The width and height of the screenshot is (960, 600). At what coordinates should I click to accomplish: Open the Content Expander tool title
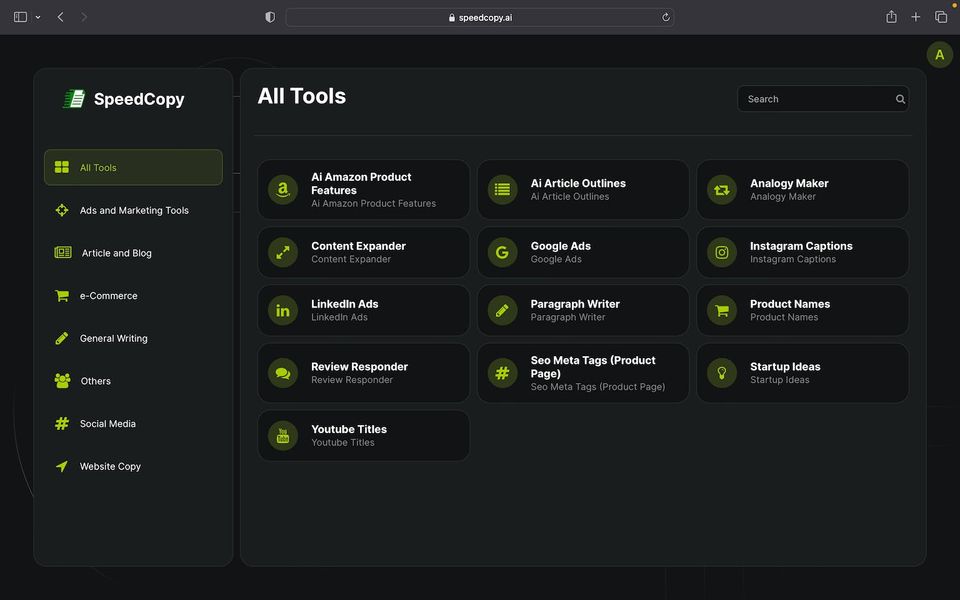coord(358,246)
